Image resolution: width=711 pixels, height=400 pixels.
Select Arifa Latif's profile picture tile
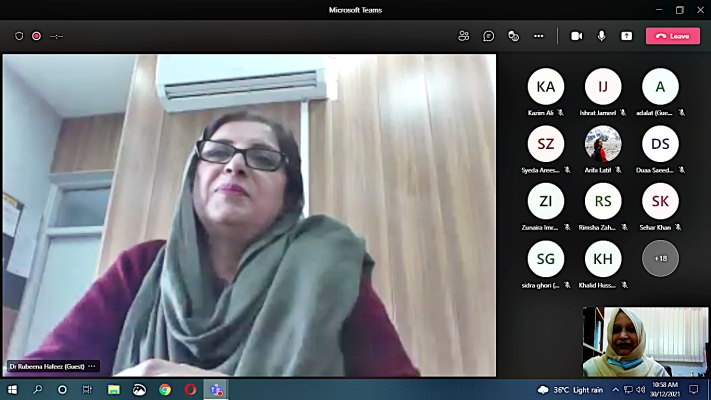(x=603, y=144)
